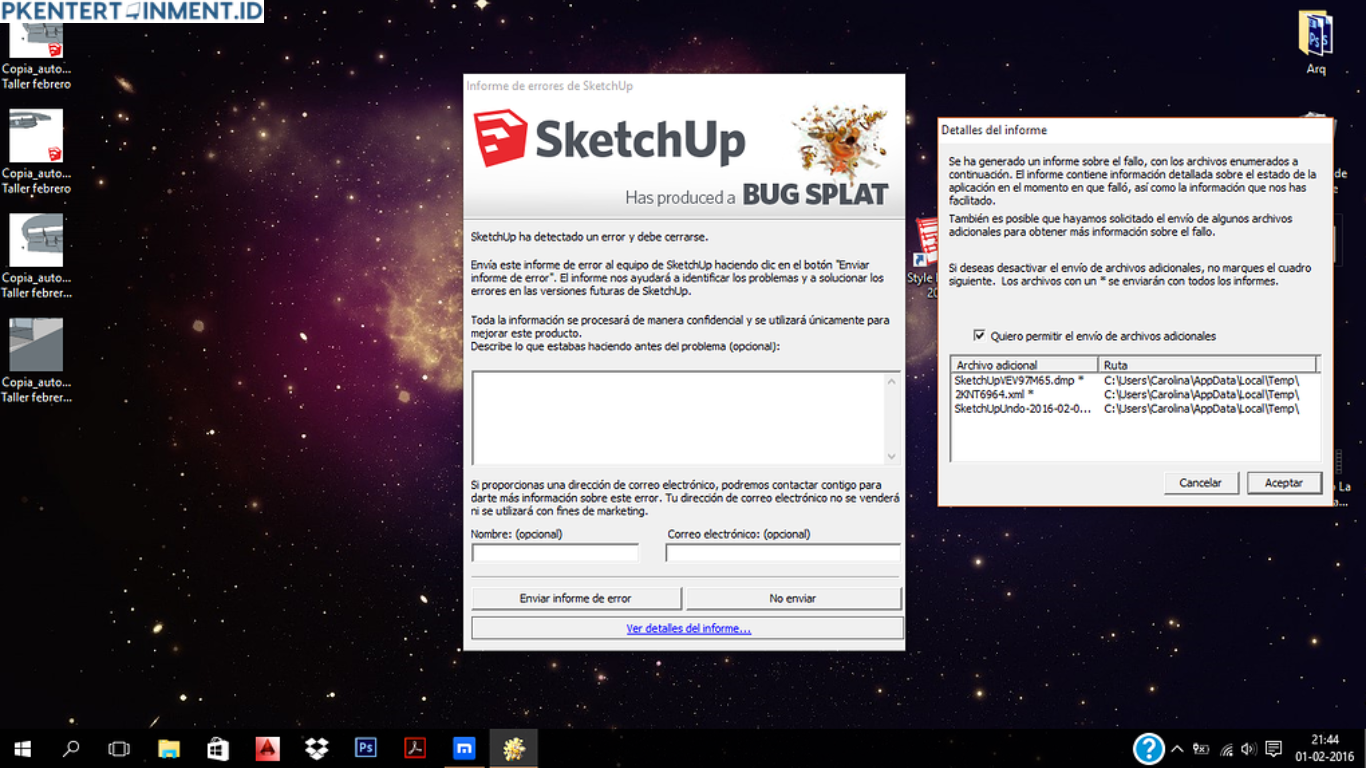
Task: Open Adobe Reader from the taskbar
Action: click(414, 747)
